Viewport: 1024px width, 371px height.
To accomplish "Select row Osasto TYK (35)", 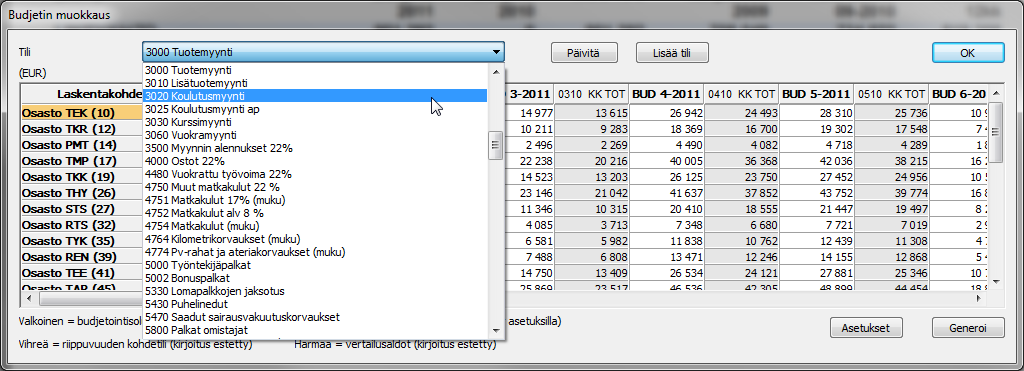I will [x=82, y=240].
